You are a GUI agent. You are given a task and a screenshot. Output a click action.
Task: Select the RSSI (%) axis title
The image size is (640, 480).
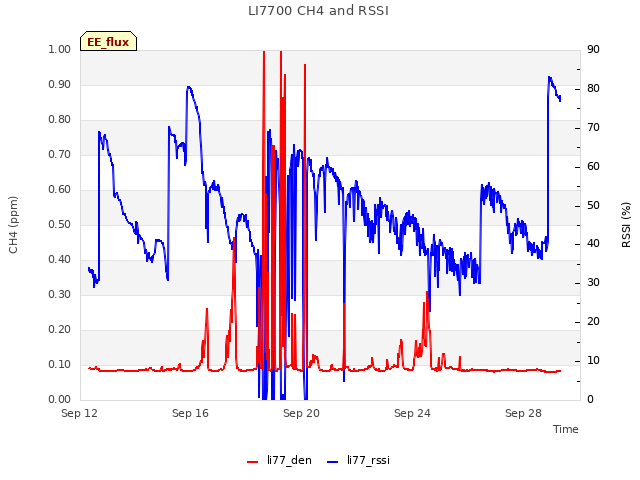[x=626, y=225]
